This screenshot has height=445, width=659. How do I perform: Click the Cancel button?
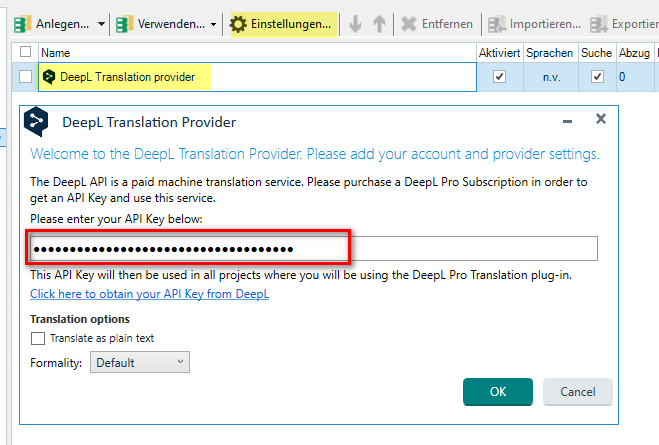point(578,392)
